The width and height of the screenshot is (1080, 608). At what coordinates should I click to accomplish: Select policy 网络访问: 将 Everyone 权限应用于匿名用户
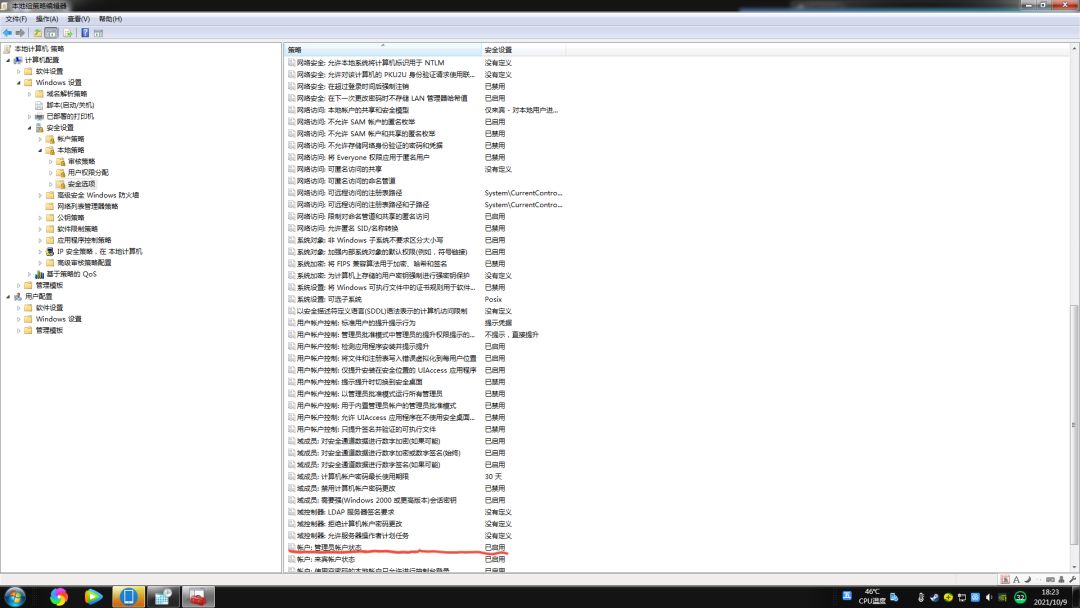(x=362, y=158)
